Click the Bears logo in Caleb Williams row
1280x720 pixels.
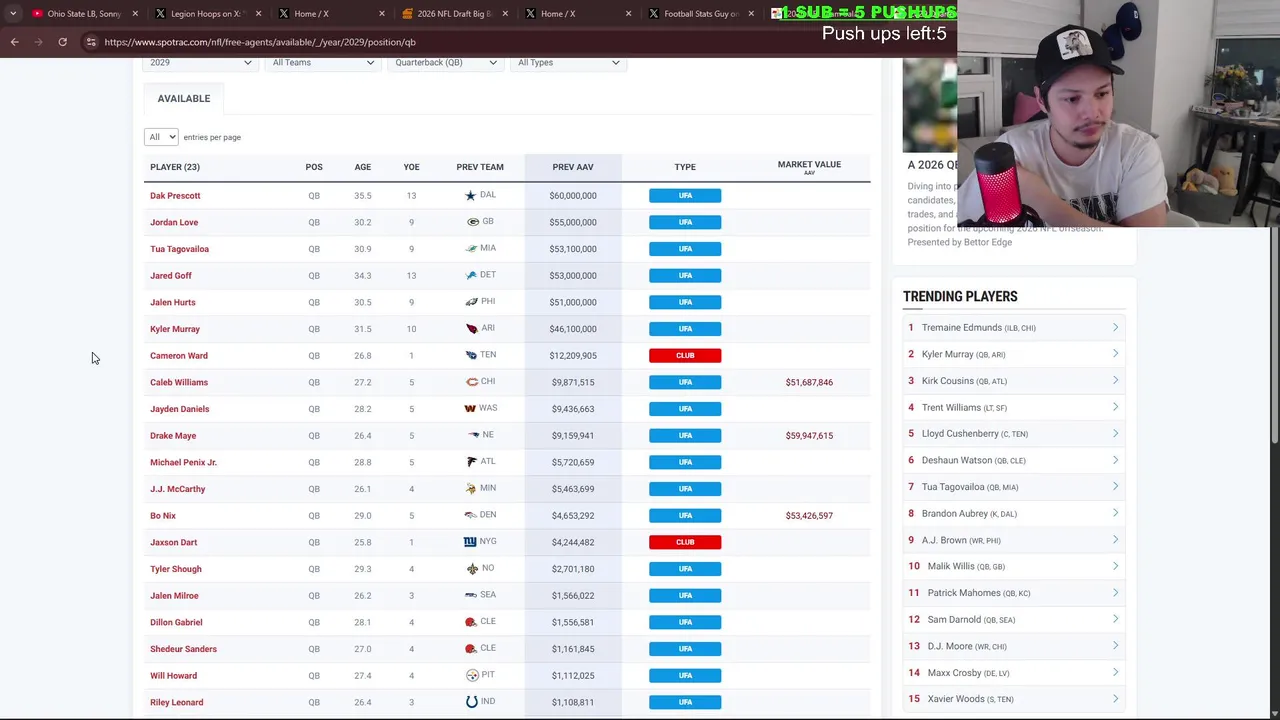click(x=472, y=381)
